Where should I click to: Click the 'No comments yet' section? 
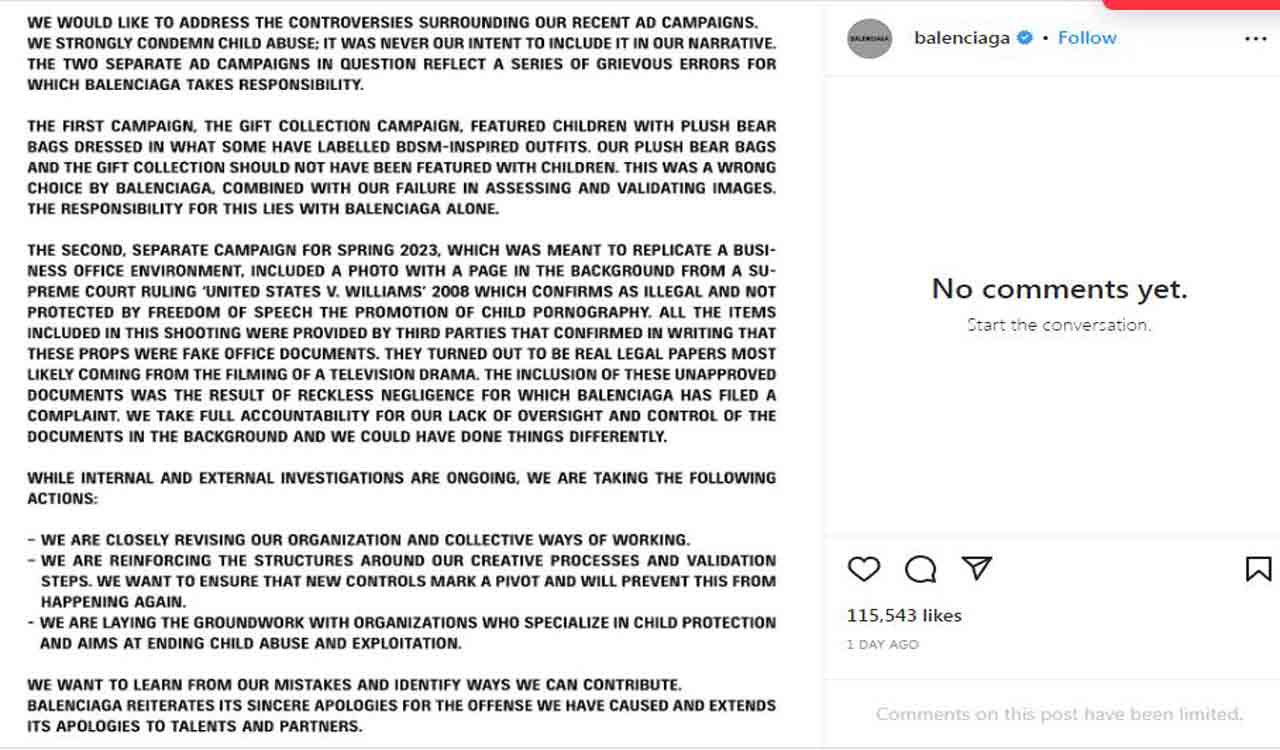click(x=1058, y=288)
